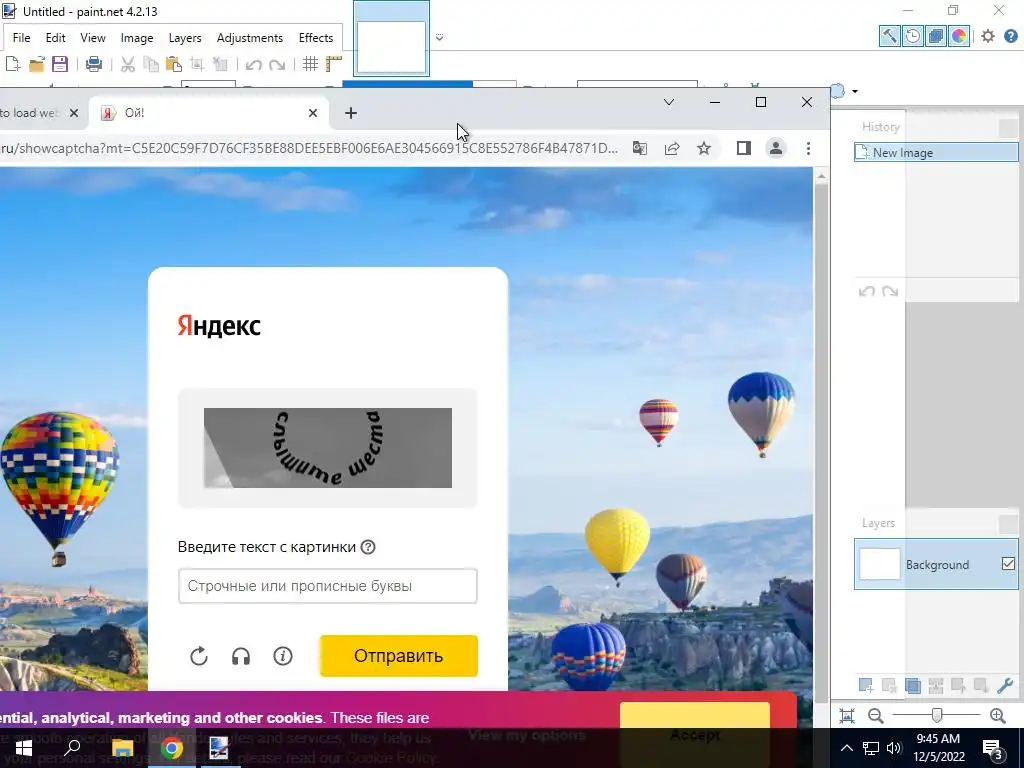Open Layer Properties wrench icon
The width and height of the screenshot is (1024, 768).
1005,685
